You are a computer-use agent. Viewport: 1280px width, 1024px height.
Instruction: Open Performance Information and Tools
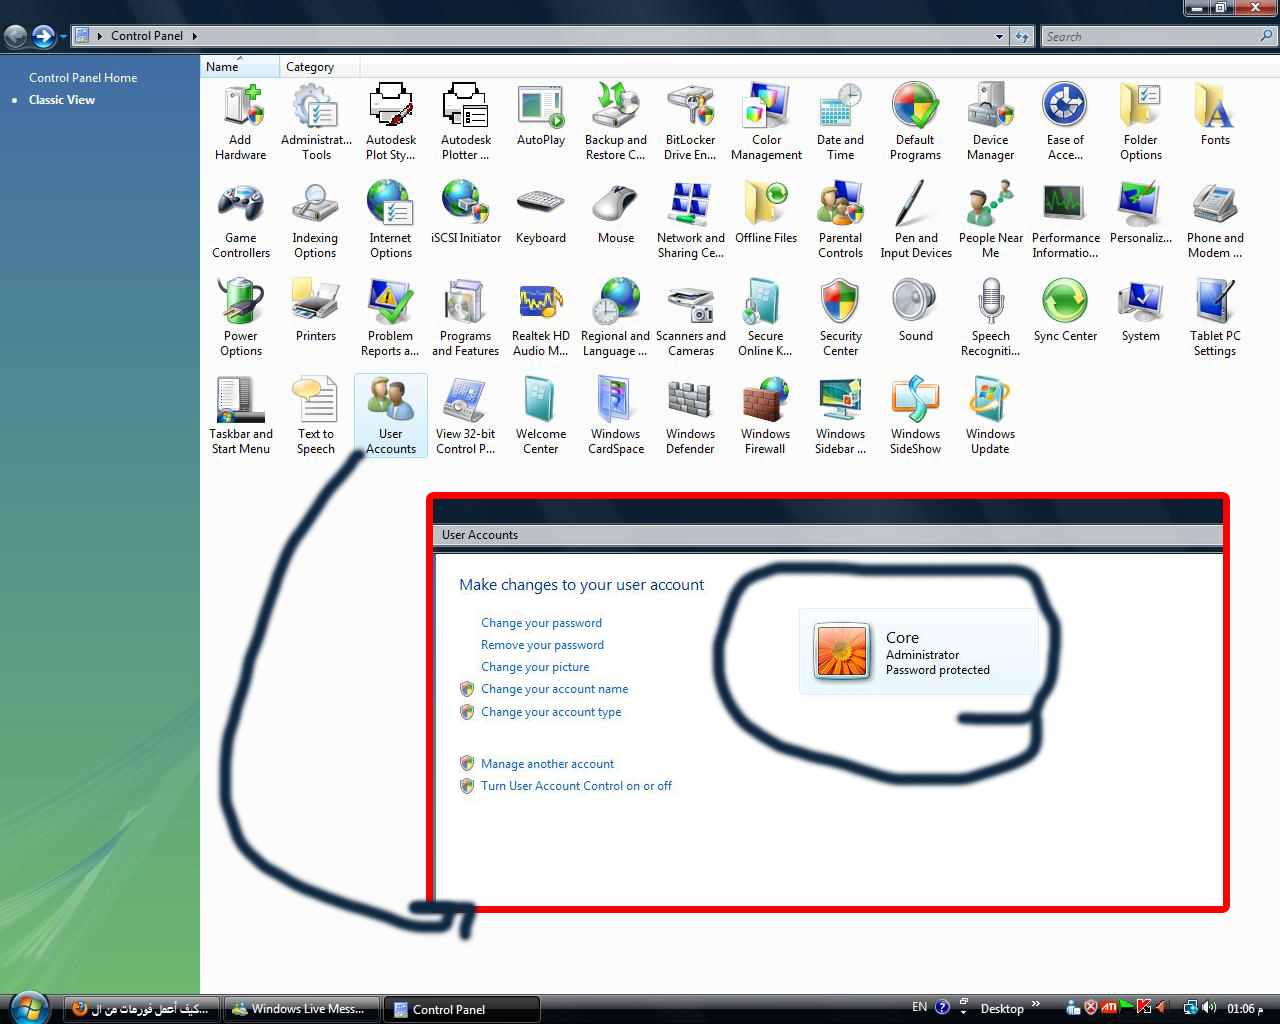pos(1065,220)
